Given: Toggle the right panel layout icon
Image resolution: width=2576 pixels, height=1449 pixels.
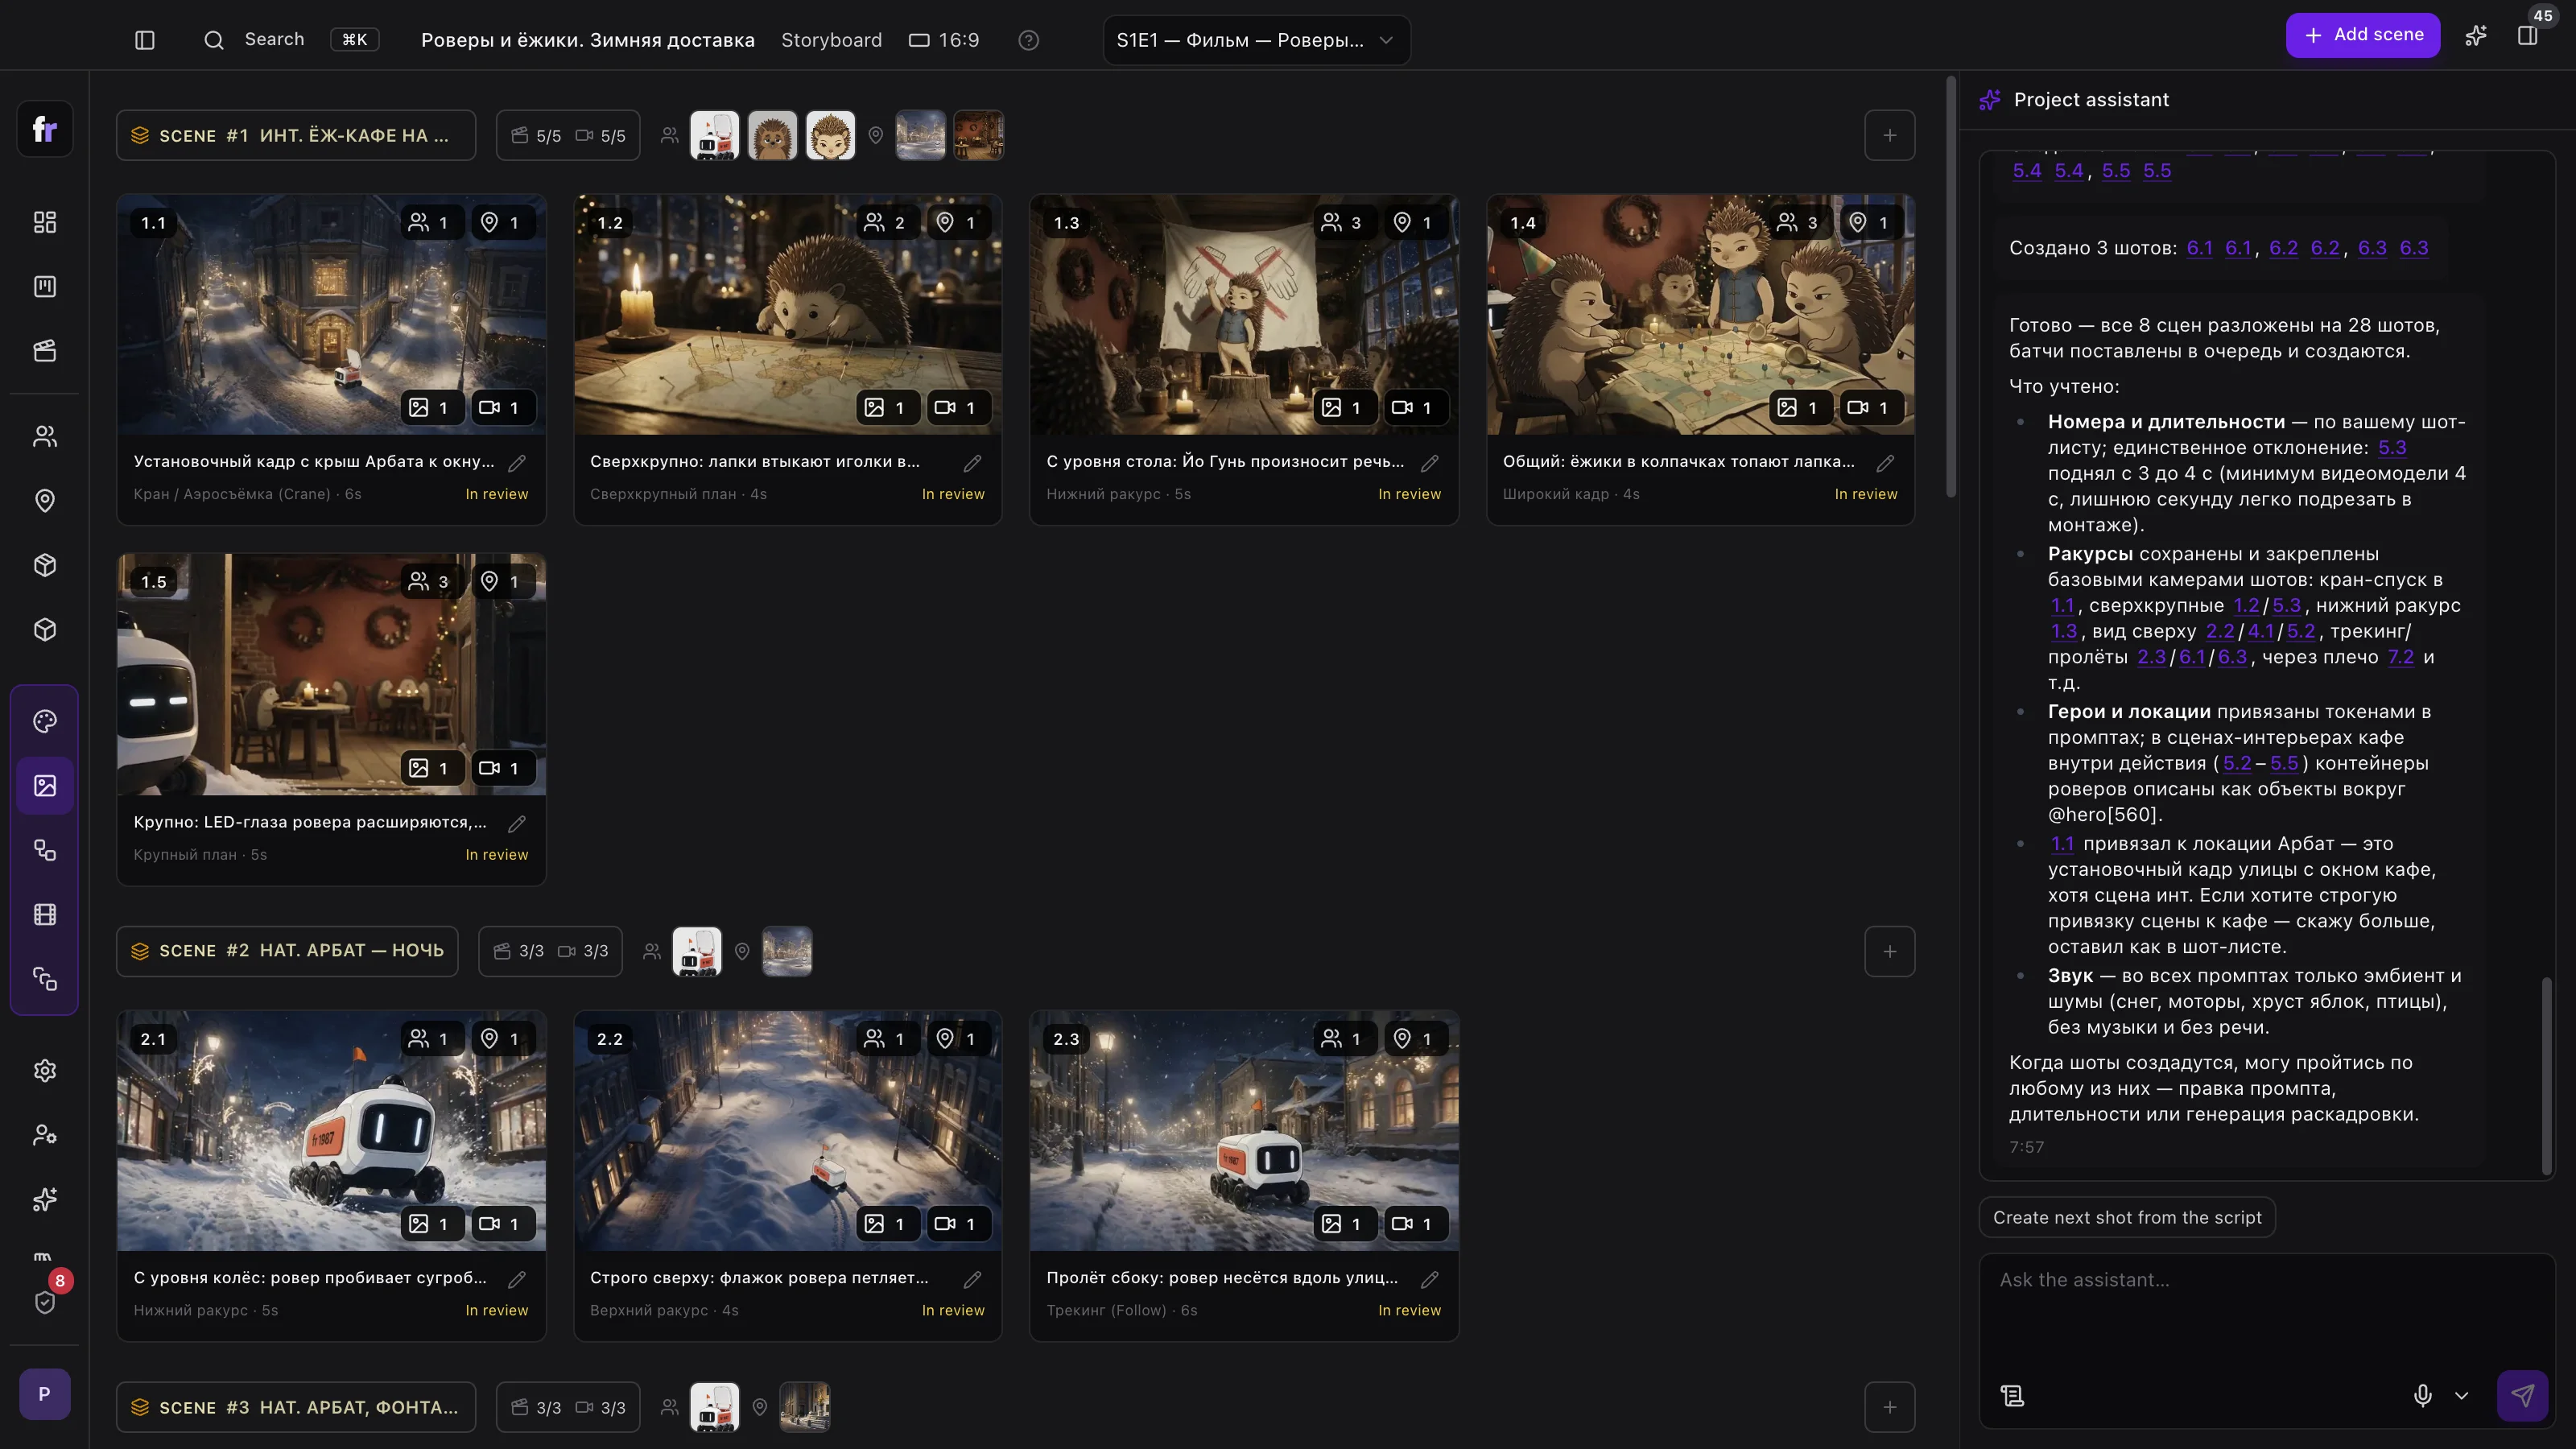Looking at the screenshot, I should click(2528, 36).
